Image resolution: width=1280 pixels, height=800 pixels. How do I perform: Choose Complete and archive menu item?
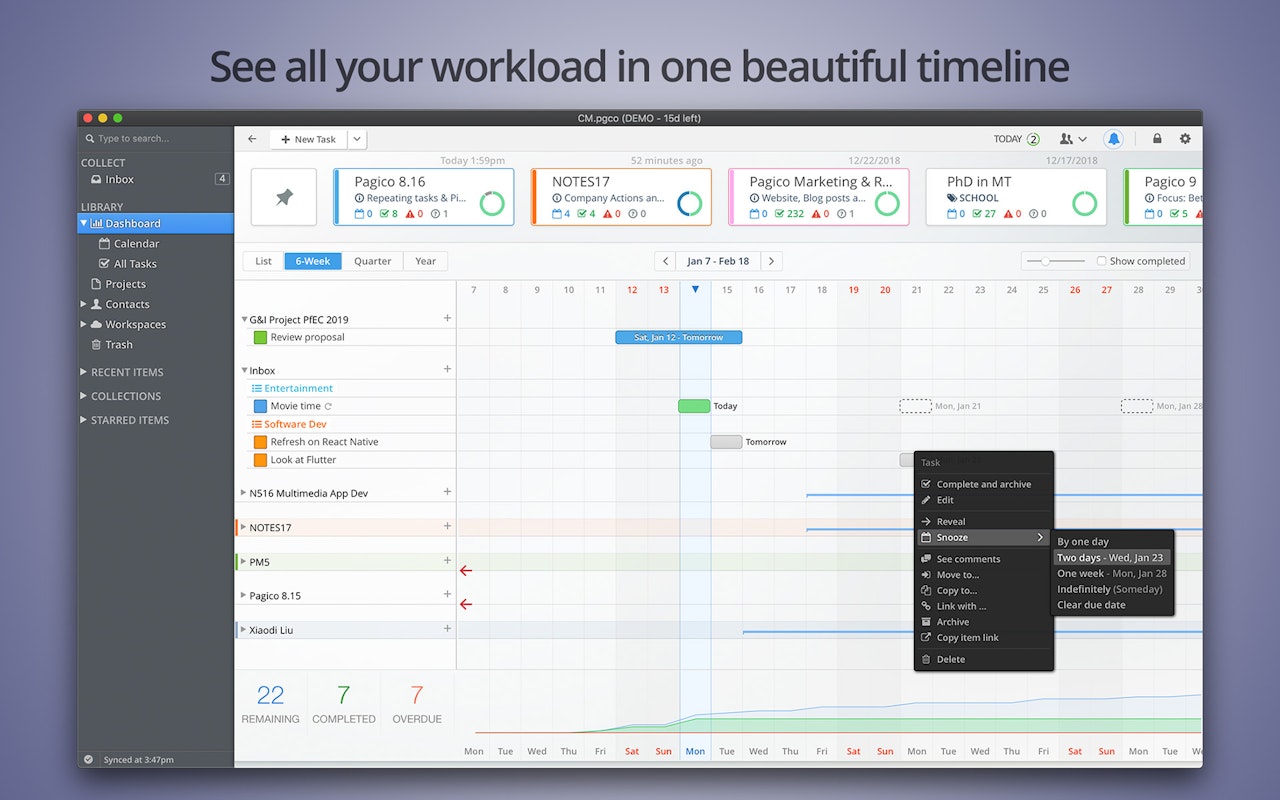click(983, 484)
